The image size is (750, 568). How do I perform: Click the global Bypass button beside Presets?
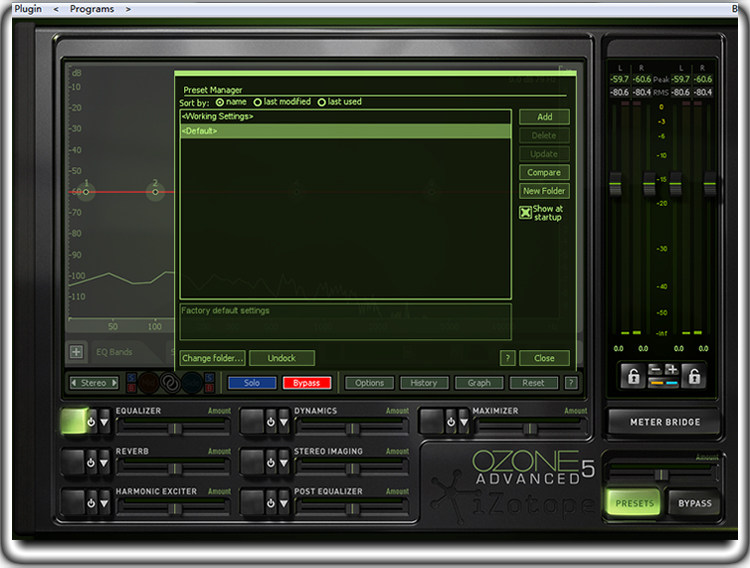[695, 503]
